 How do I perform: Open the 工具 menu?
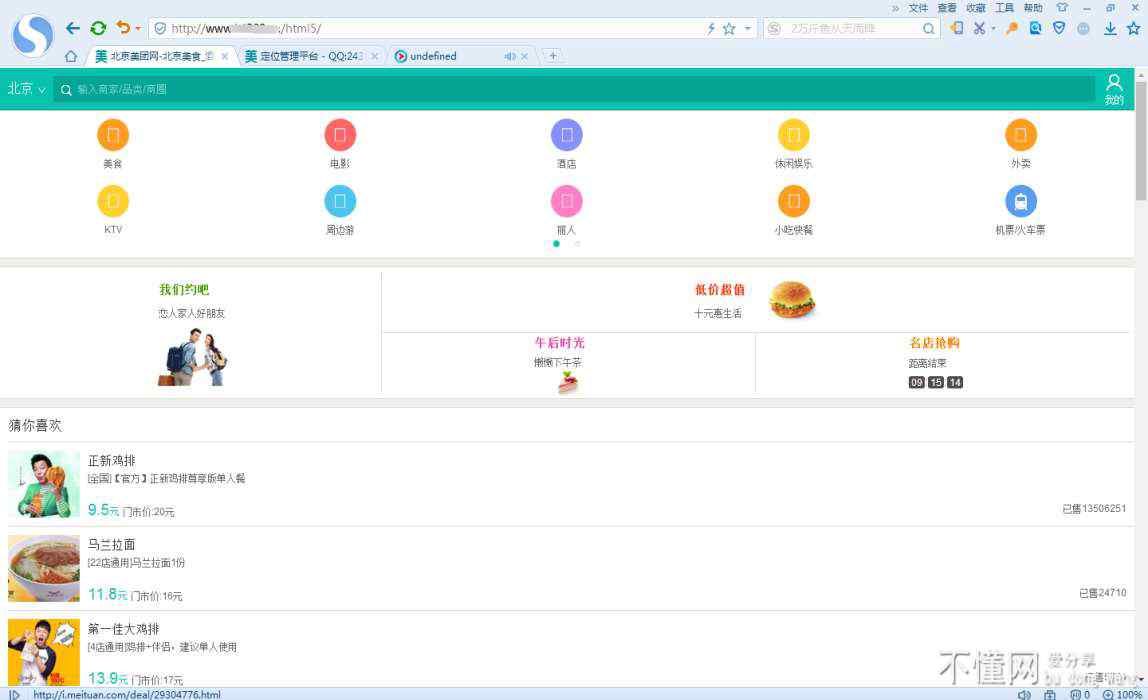coord(1004,8)
